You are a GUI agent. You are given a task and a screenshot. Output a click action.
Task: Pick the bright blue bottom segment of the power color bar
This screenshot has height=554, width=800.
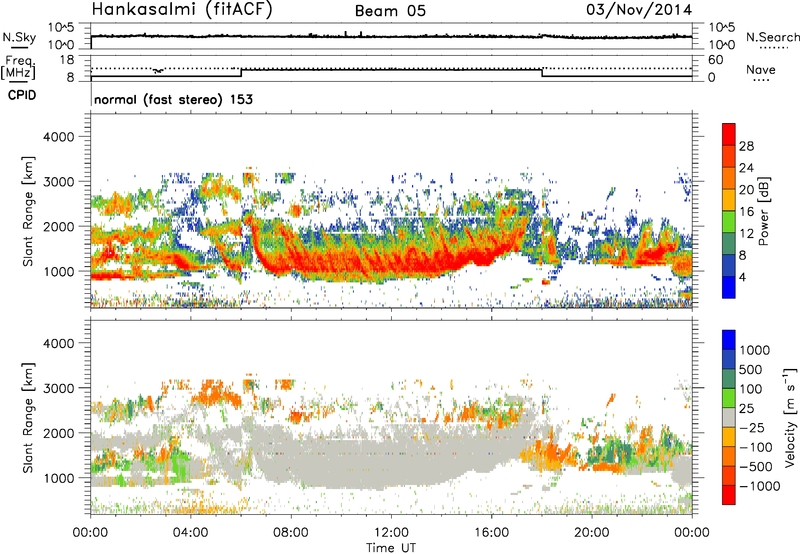tap(729, 288)
